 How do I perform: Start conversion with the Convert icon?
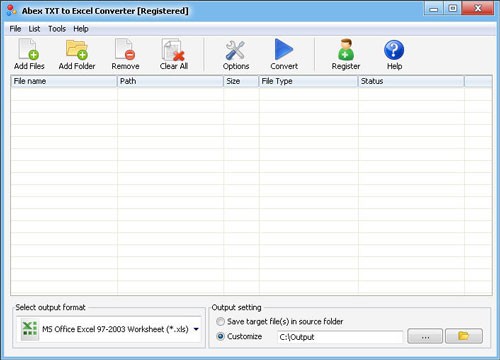click(x=284, y=54)
